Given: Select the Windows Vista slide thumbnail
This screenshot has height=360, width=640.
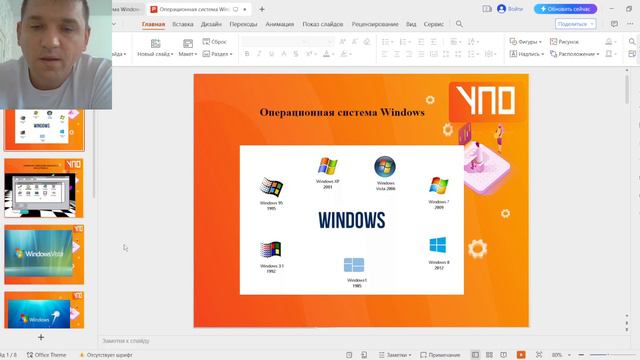Looking at the screenshot, I should 44,254.
